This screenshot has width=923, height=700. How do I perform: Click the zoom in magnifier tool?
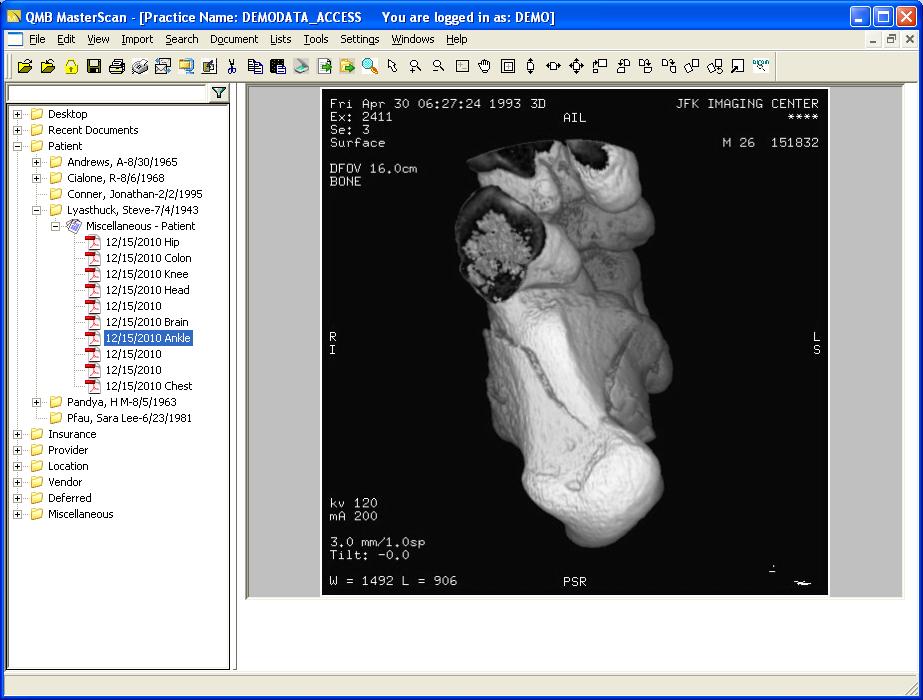415,67
